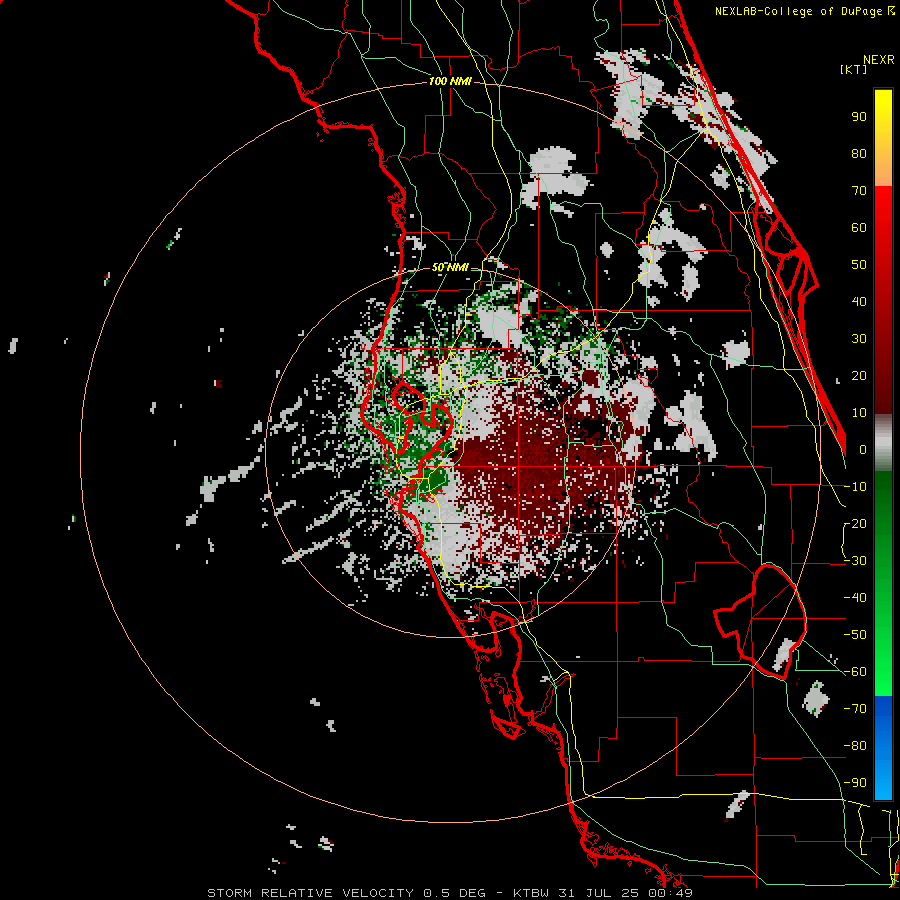
Task: Click the -60 knot scale label
Action: 855,672
